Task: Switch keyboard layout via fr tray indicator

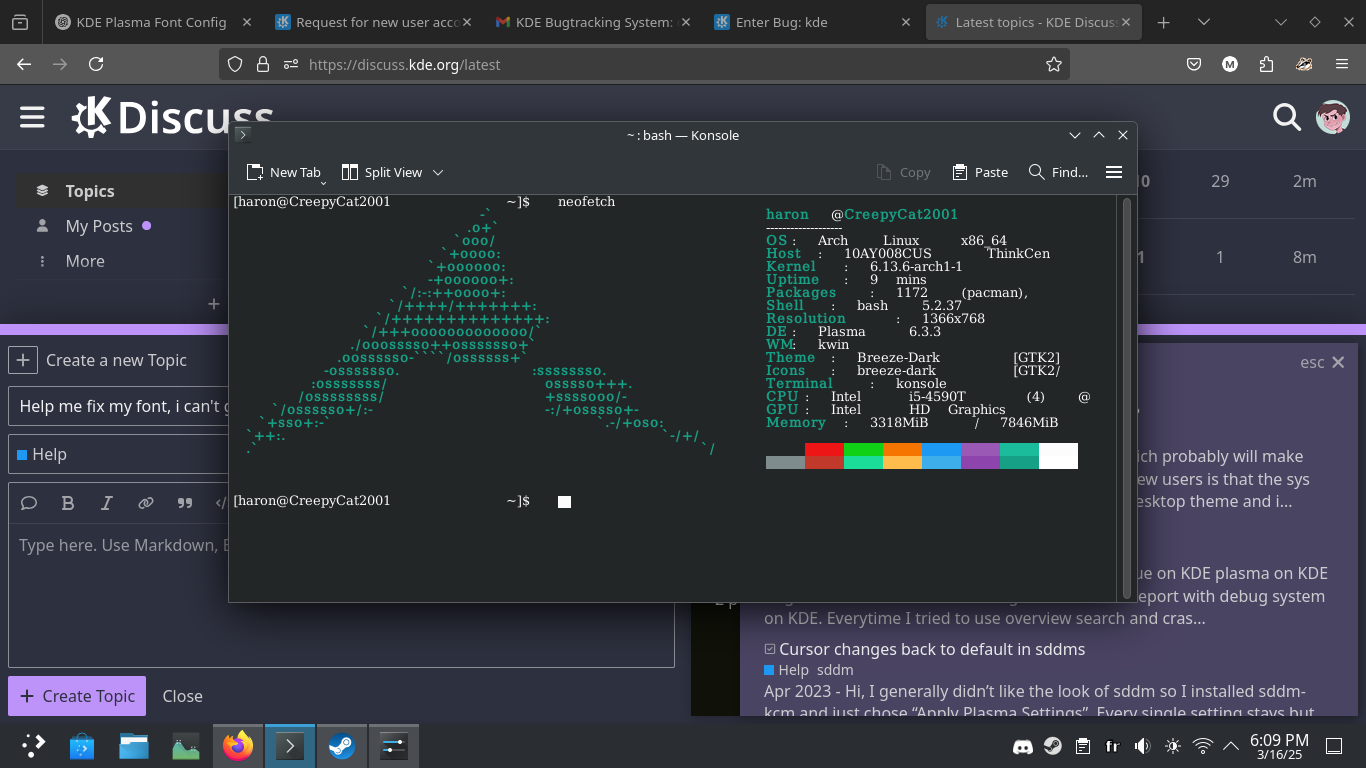Action: [1112, 746]
